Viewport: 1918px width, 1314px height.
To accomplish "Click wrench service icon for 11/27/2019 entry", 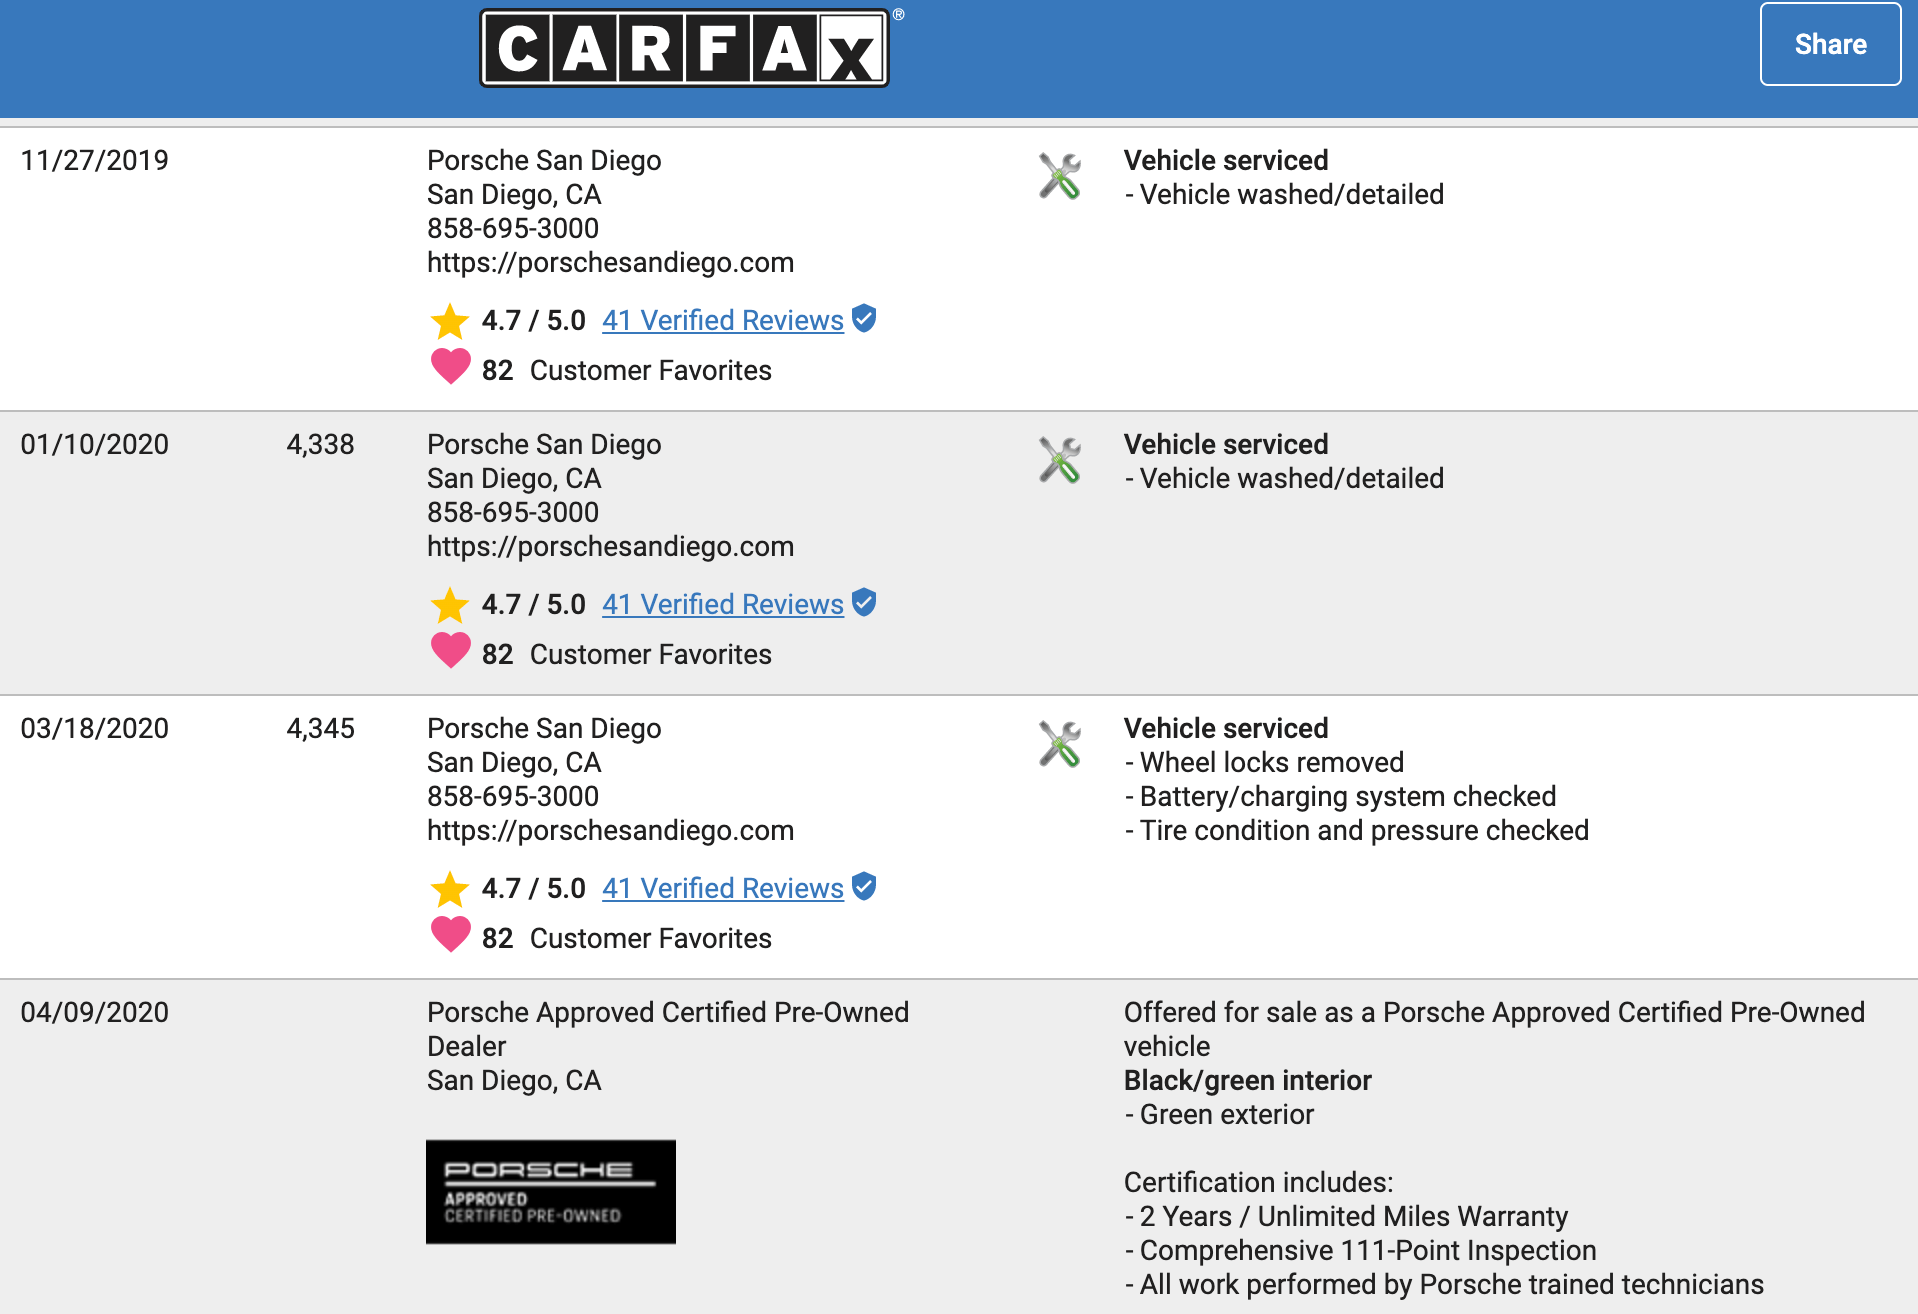I will click(1060, 176).
